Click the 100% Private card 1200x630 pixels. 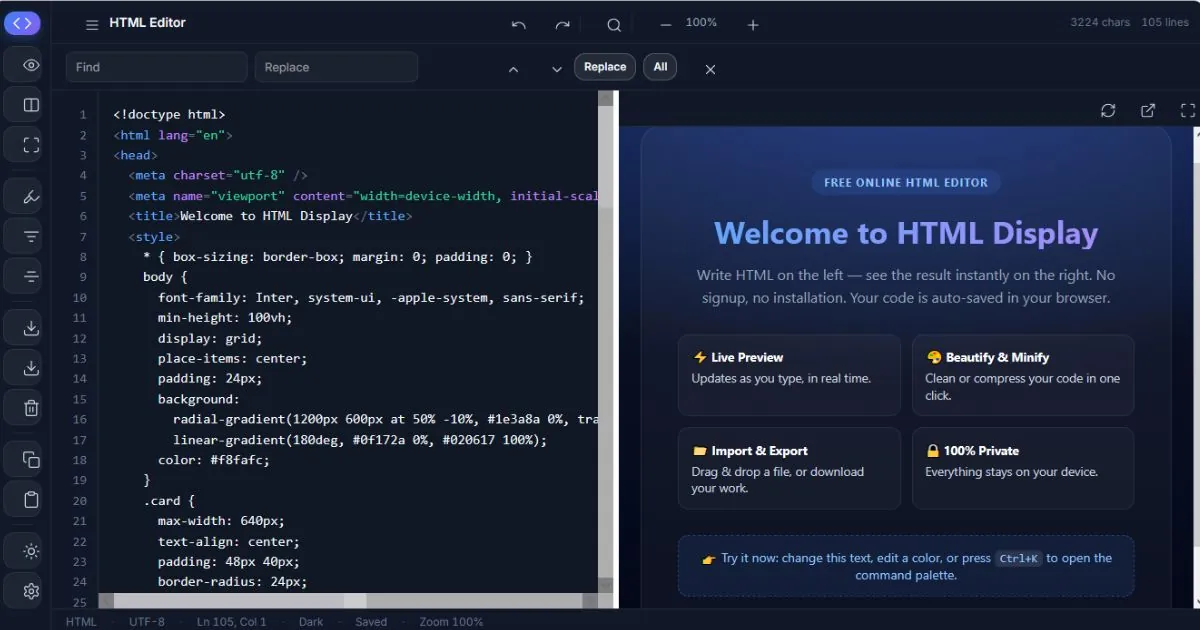click(x=1023, y=468)
